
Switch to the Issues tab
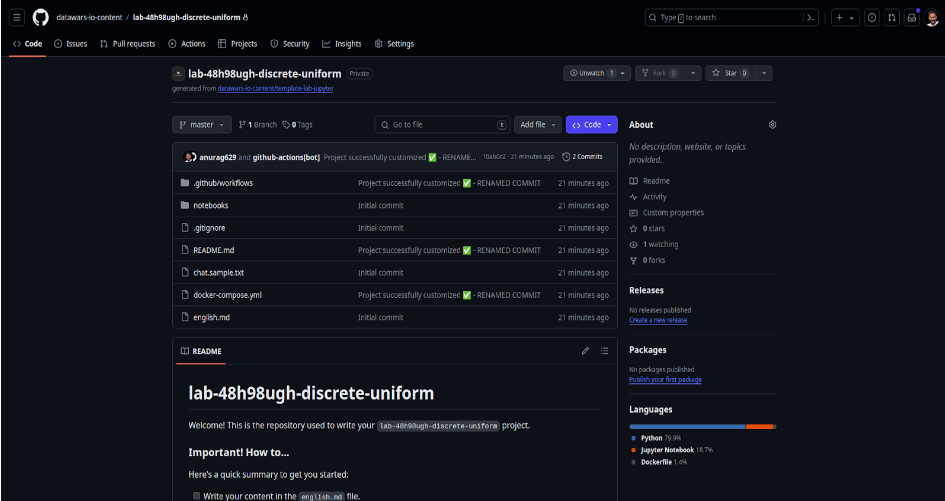coord(71,44)
